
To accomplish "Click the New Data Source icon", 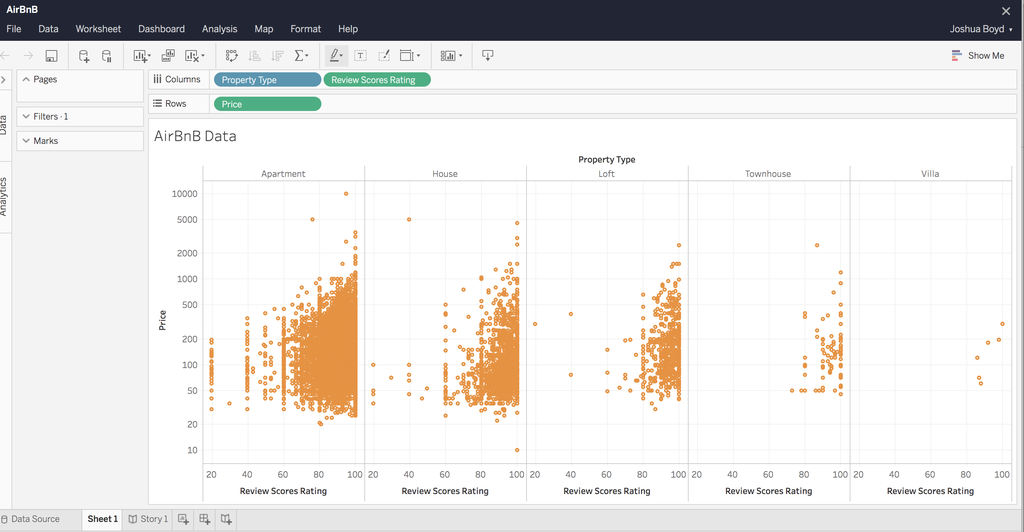I will coord(84,56).
